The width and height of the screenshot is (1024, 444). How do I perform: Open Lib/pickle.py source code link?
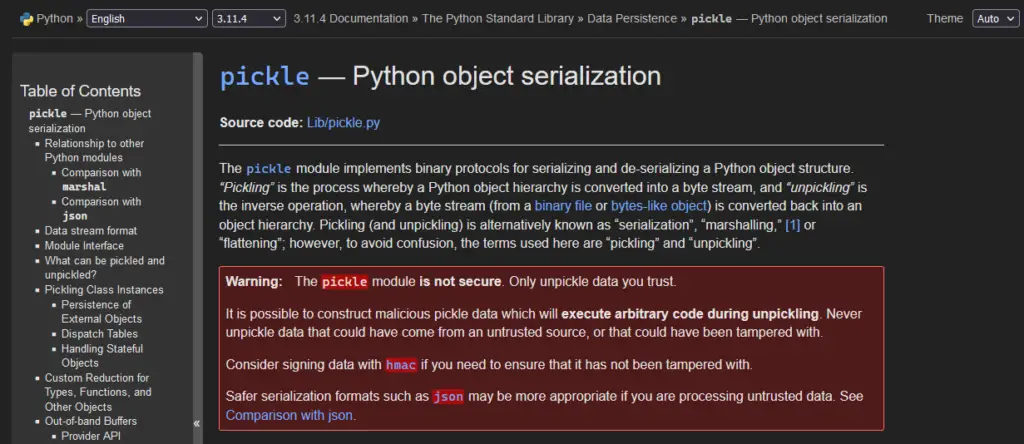click(344, 123)
